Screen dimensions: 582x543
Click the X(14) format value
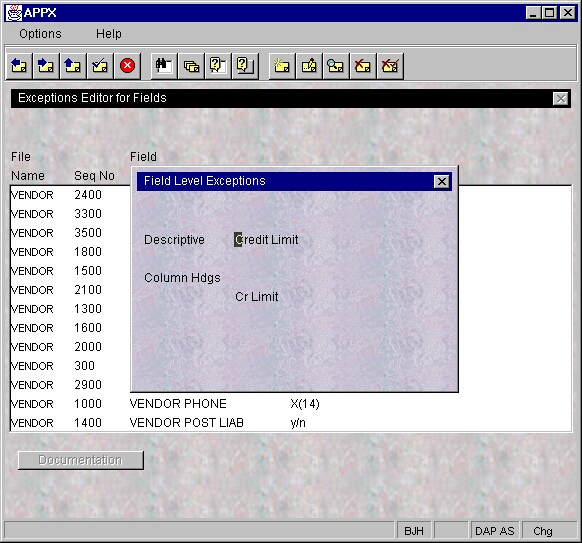coord(305,404)
